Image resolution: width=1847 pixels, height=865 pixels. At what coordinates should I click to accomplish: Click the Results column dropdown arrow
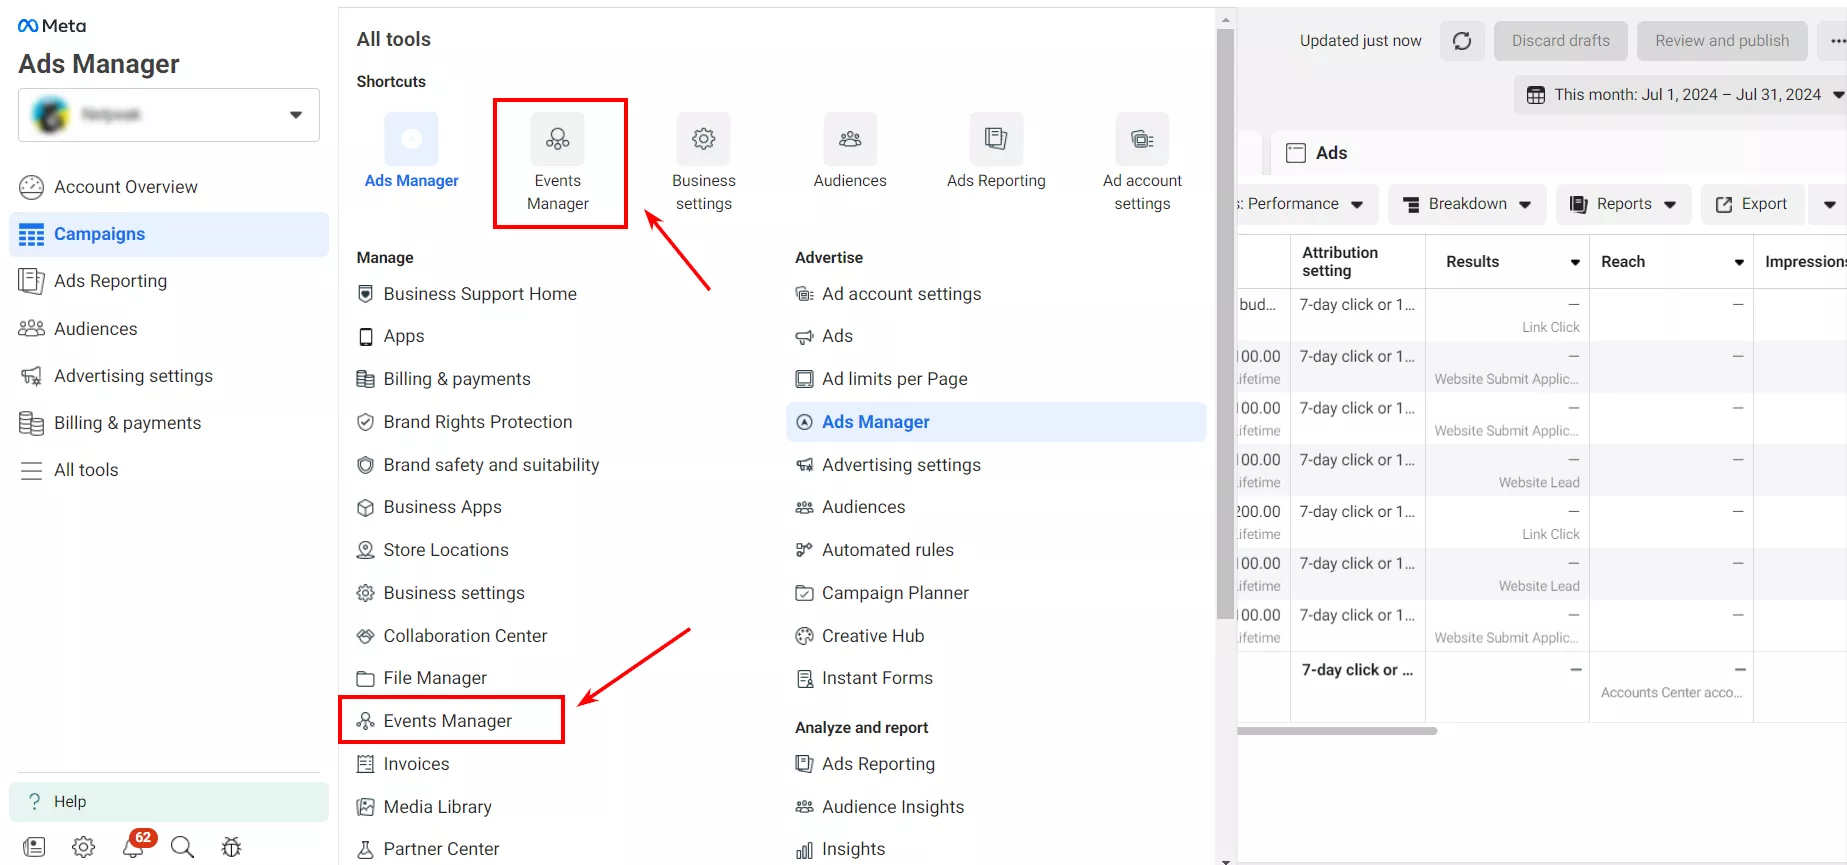(1575, 262)
